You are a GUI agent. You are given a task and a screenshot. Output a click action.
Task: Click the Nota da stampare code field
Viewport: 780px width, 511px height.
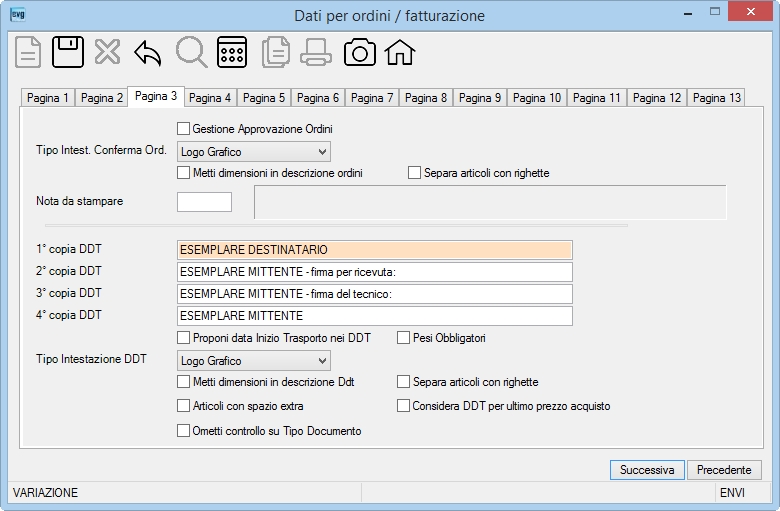204,202
